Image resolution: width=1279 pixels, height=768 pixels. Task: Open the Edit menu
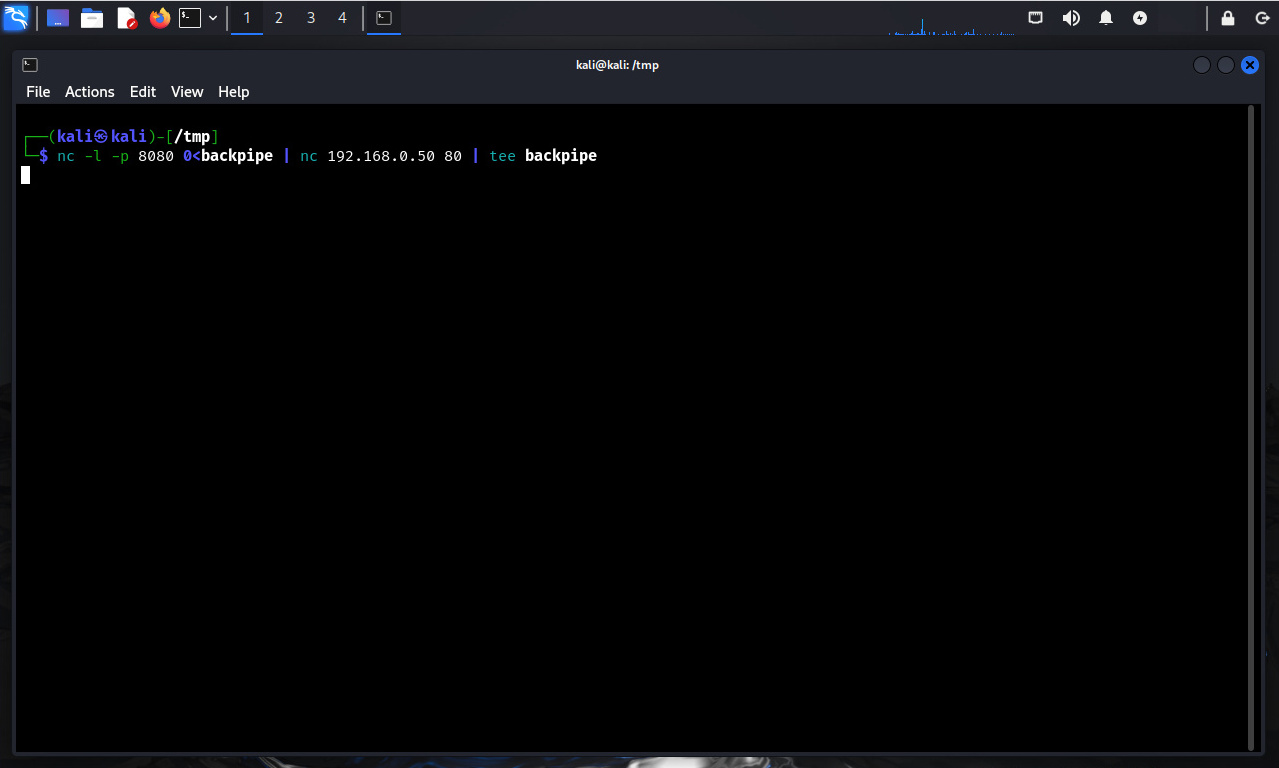[x=143, y=92]
